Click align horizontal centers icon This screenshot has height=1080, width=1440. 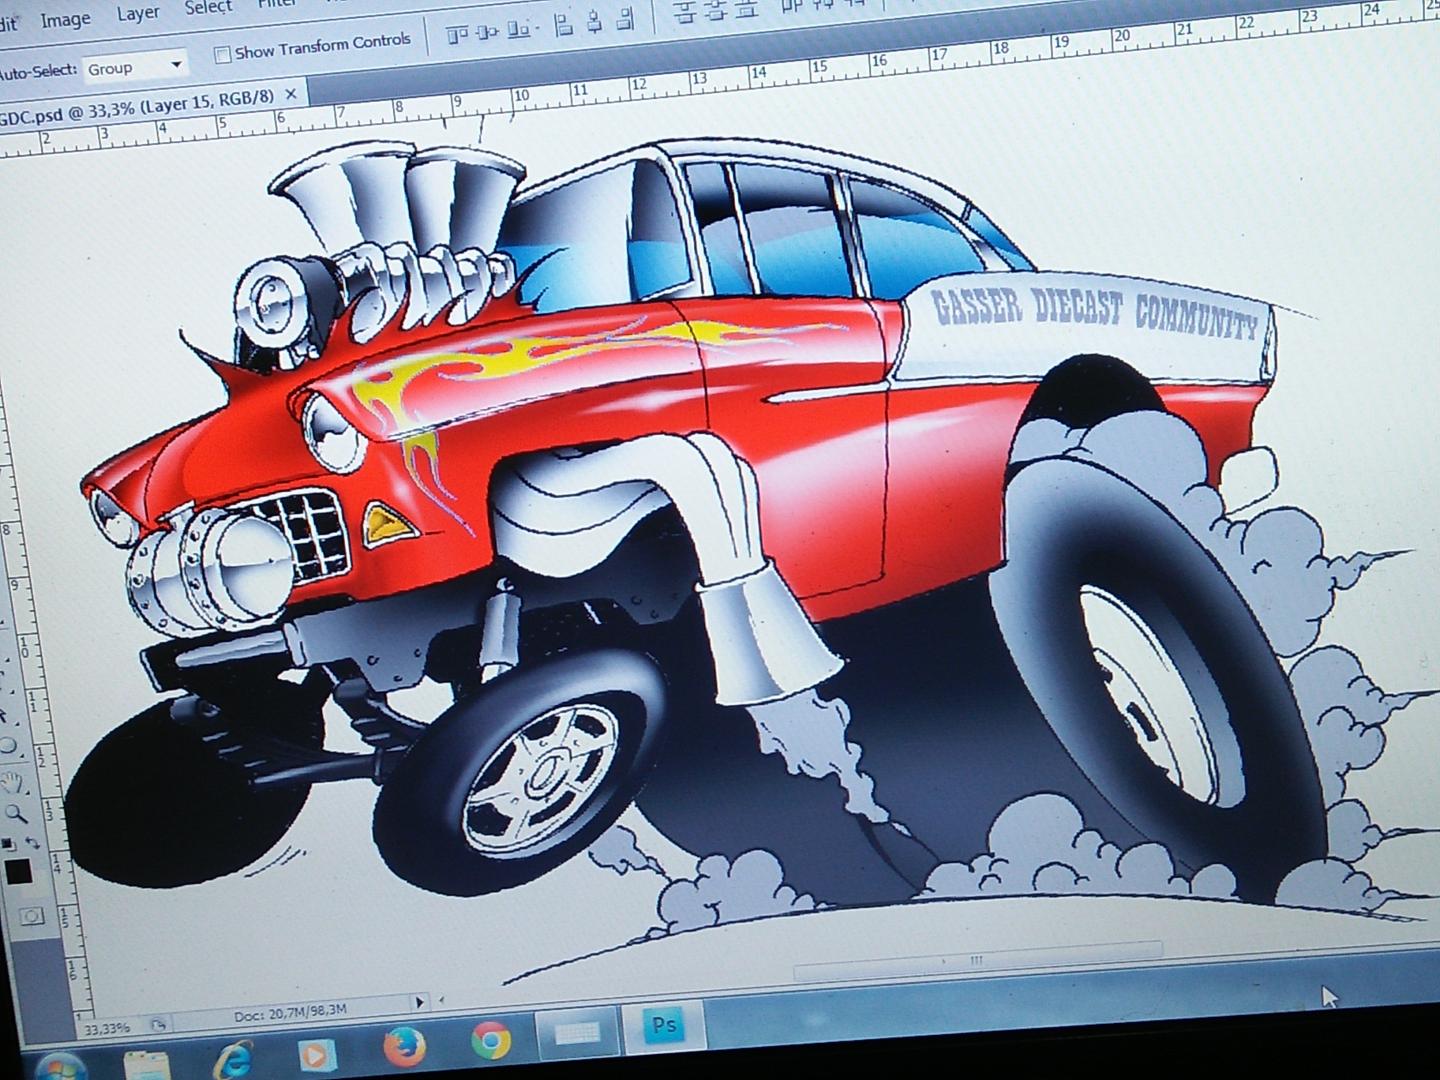coord(595,20)
